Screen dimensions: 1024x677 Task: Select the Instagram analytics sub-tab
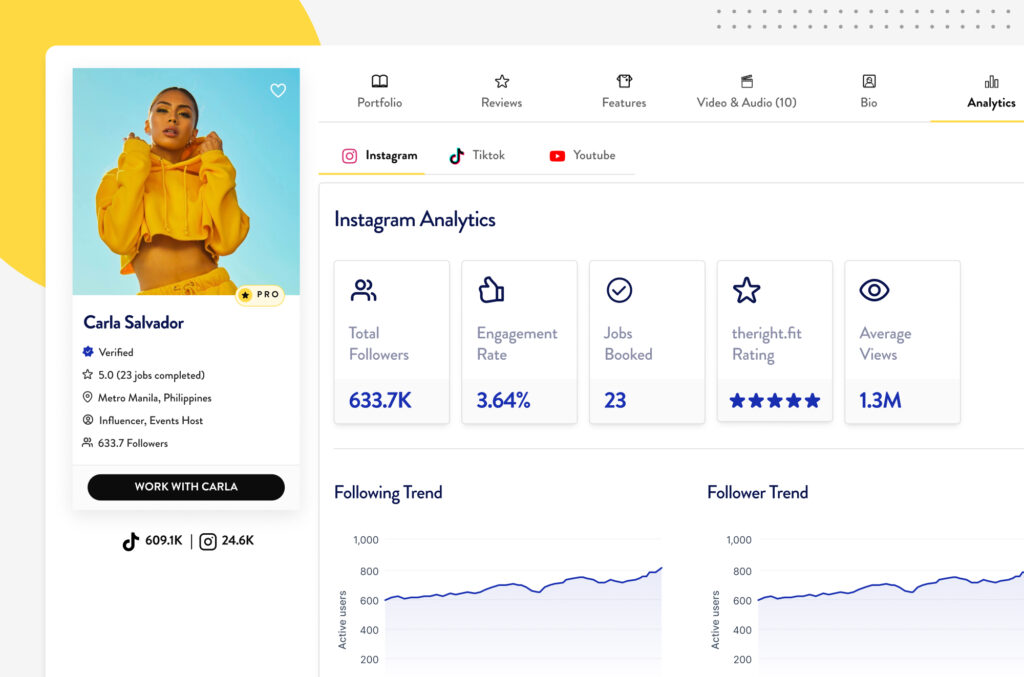click(x=379, y=155)
